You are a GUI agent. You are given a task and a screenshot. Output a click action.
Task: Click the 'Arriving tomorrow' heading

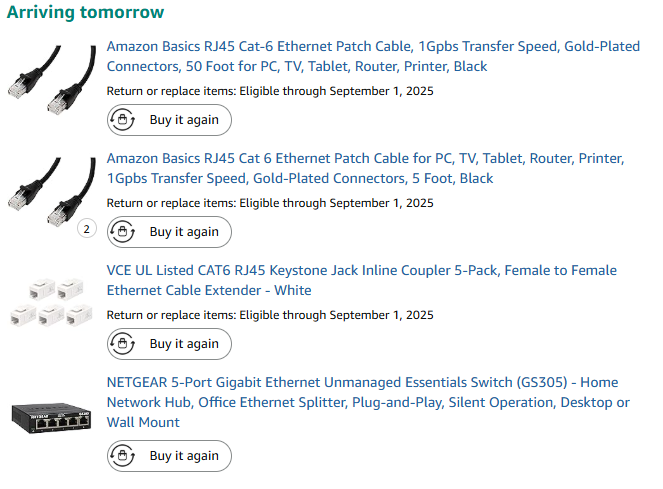click(86, 13)
